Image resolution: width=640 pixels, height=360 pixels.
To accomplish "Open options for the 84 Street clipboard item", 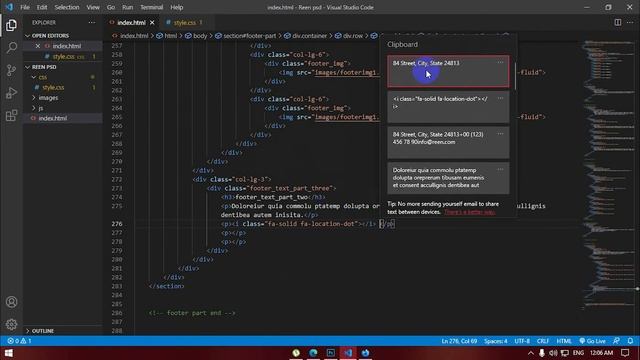I will [x=500, y=62].
